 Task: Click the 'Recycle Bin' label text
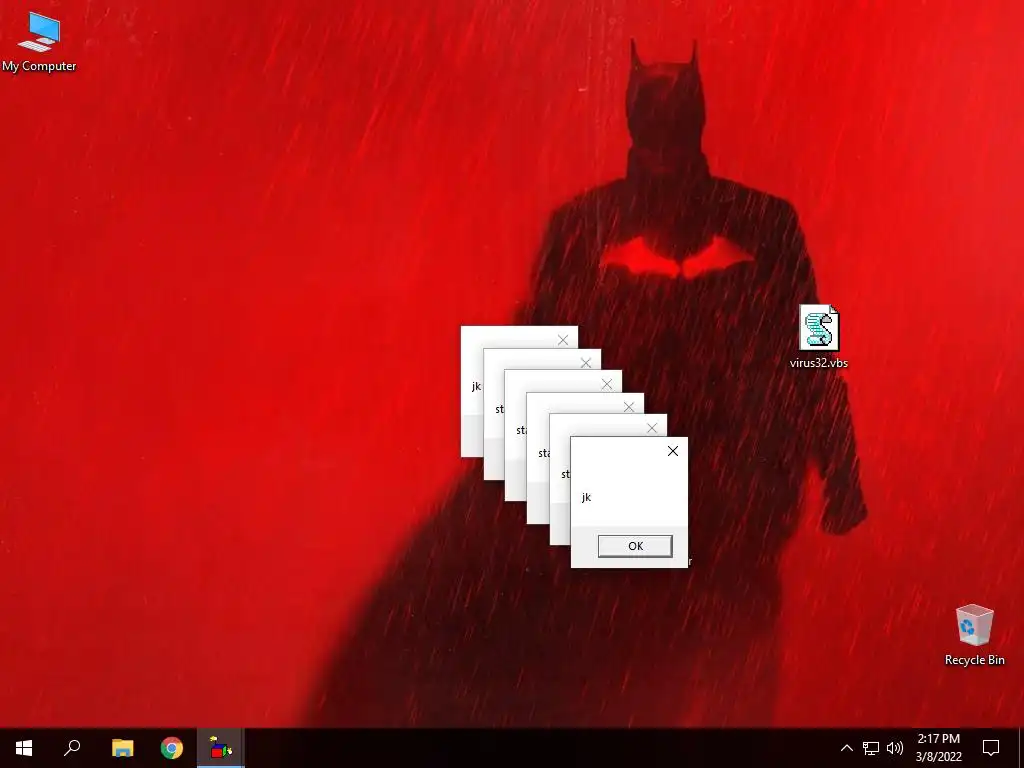click(x=974, y=660)
